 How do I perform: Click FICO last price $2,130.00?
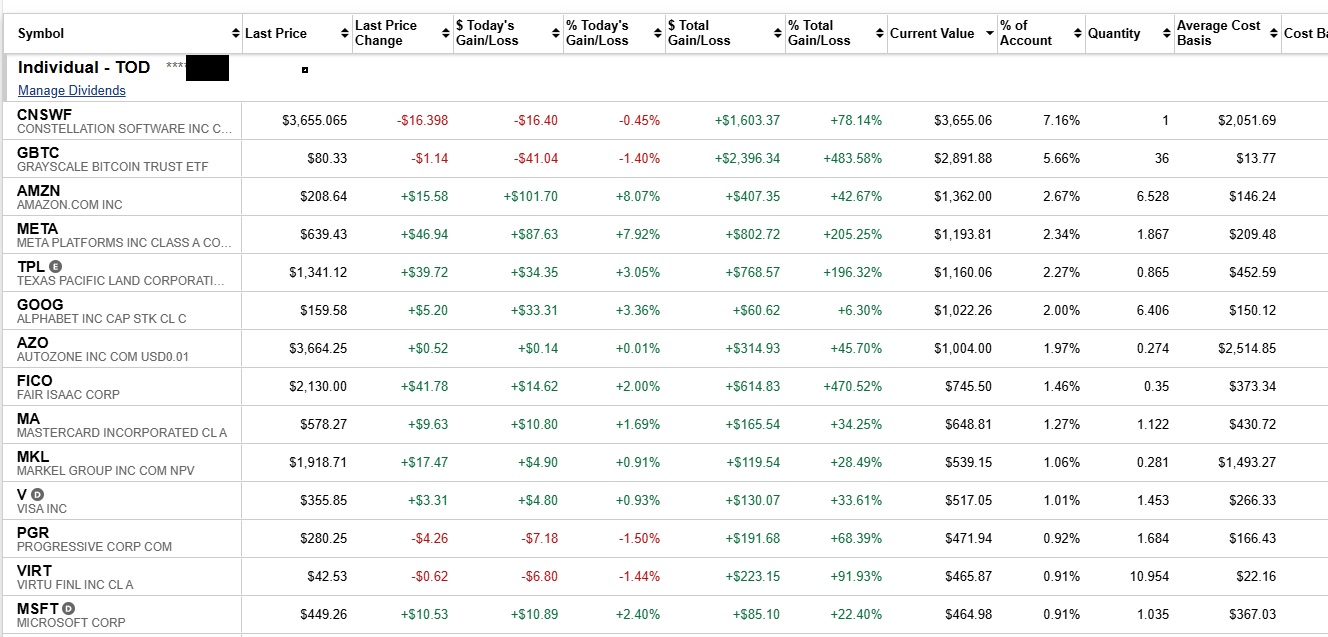tap(318, 386)
